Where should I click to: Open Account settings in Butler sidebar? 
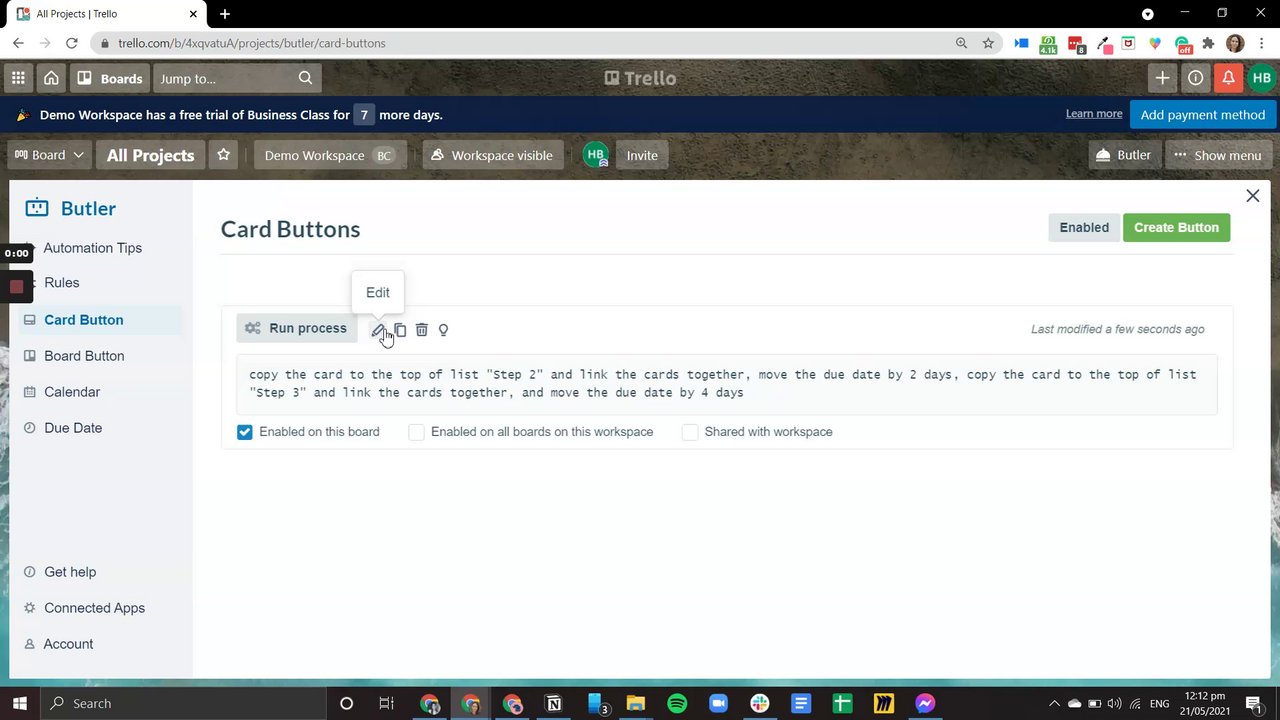click(68, 644)
